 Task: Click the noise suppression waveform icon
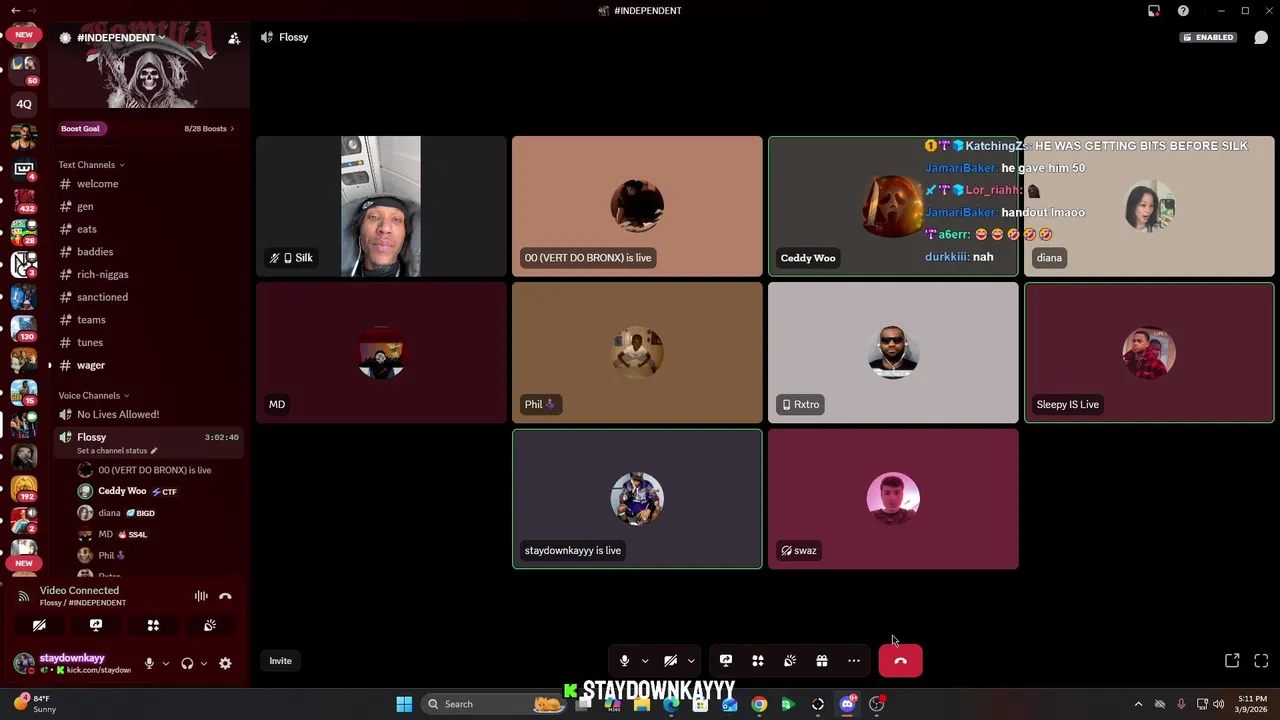coord(201,596)
